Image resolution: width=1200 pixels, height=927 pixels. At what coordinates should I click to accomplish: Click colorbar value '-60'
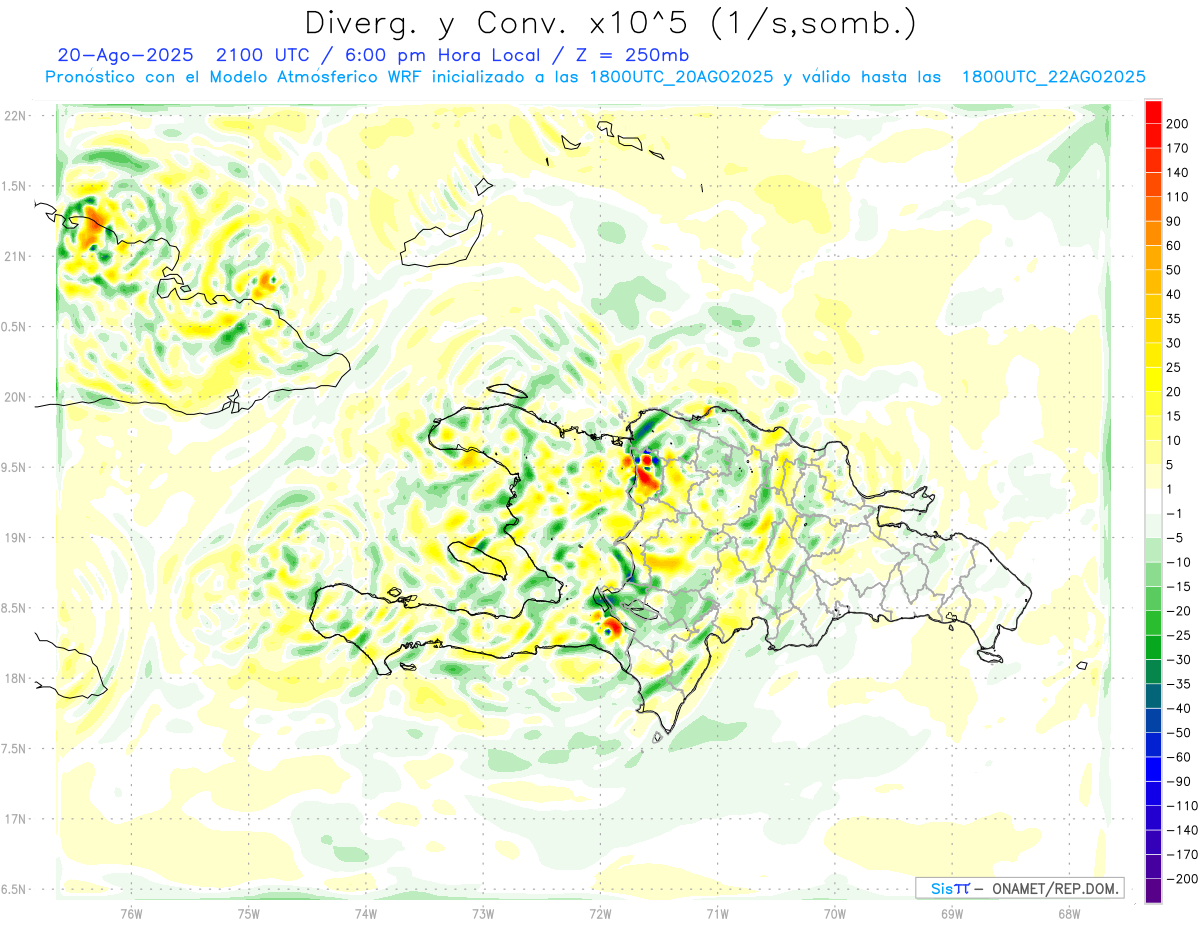[1178, 757]
